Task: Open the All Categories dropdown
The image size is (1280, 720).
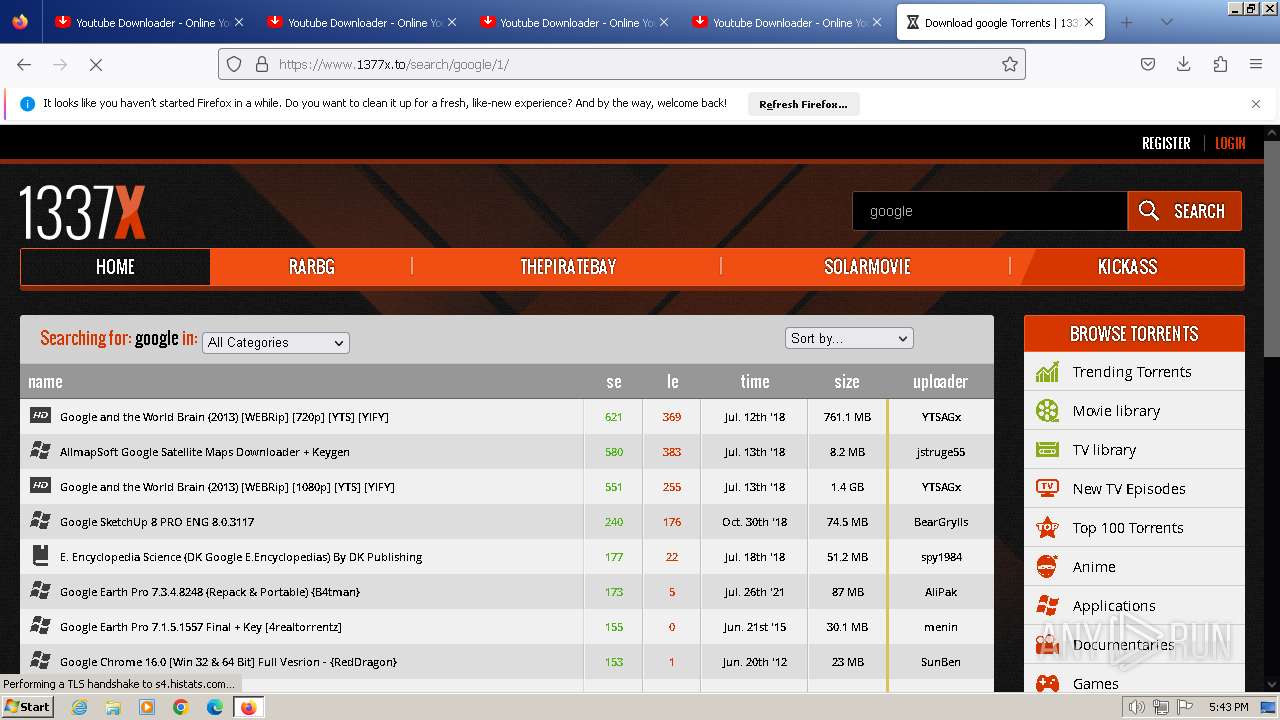Action: [x=276, y=342]
